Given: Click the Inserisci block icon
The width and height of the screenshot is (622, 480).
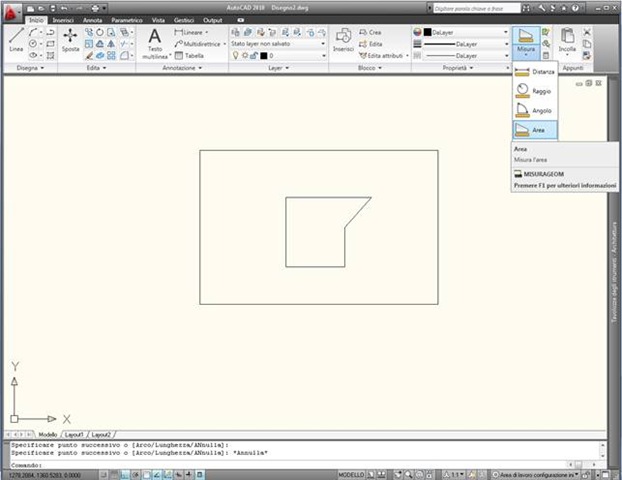Looking at the screenshot, I should [x=343, y=40].
